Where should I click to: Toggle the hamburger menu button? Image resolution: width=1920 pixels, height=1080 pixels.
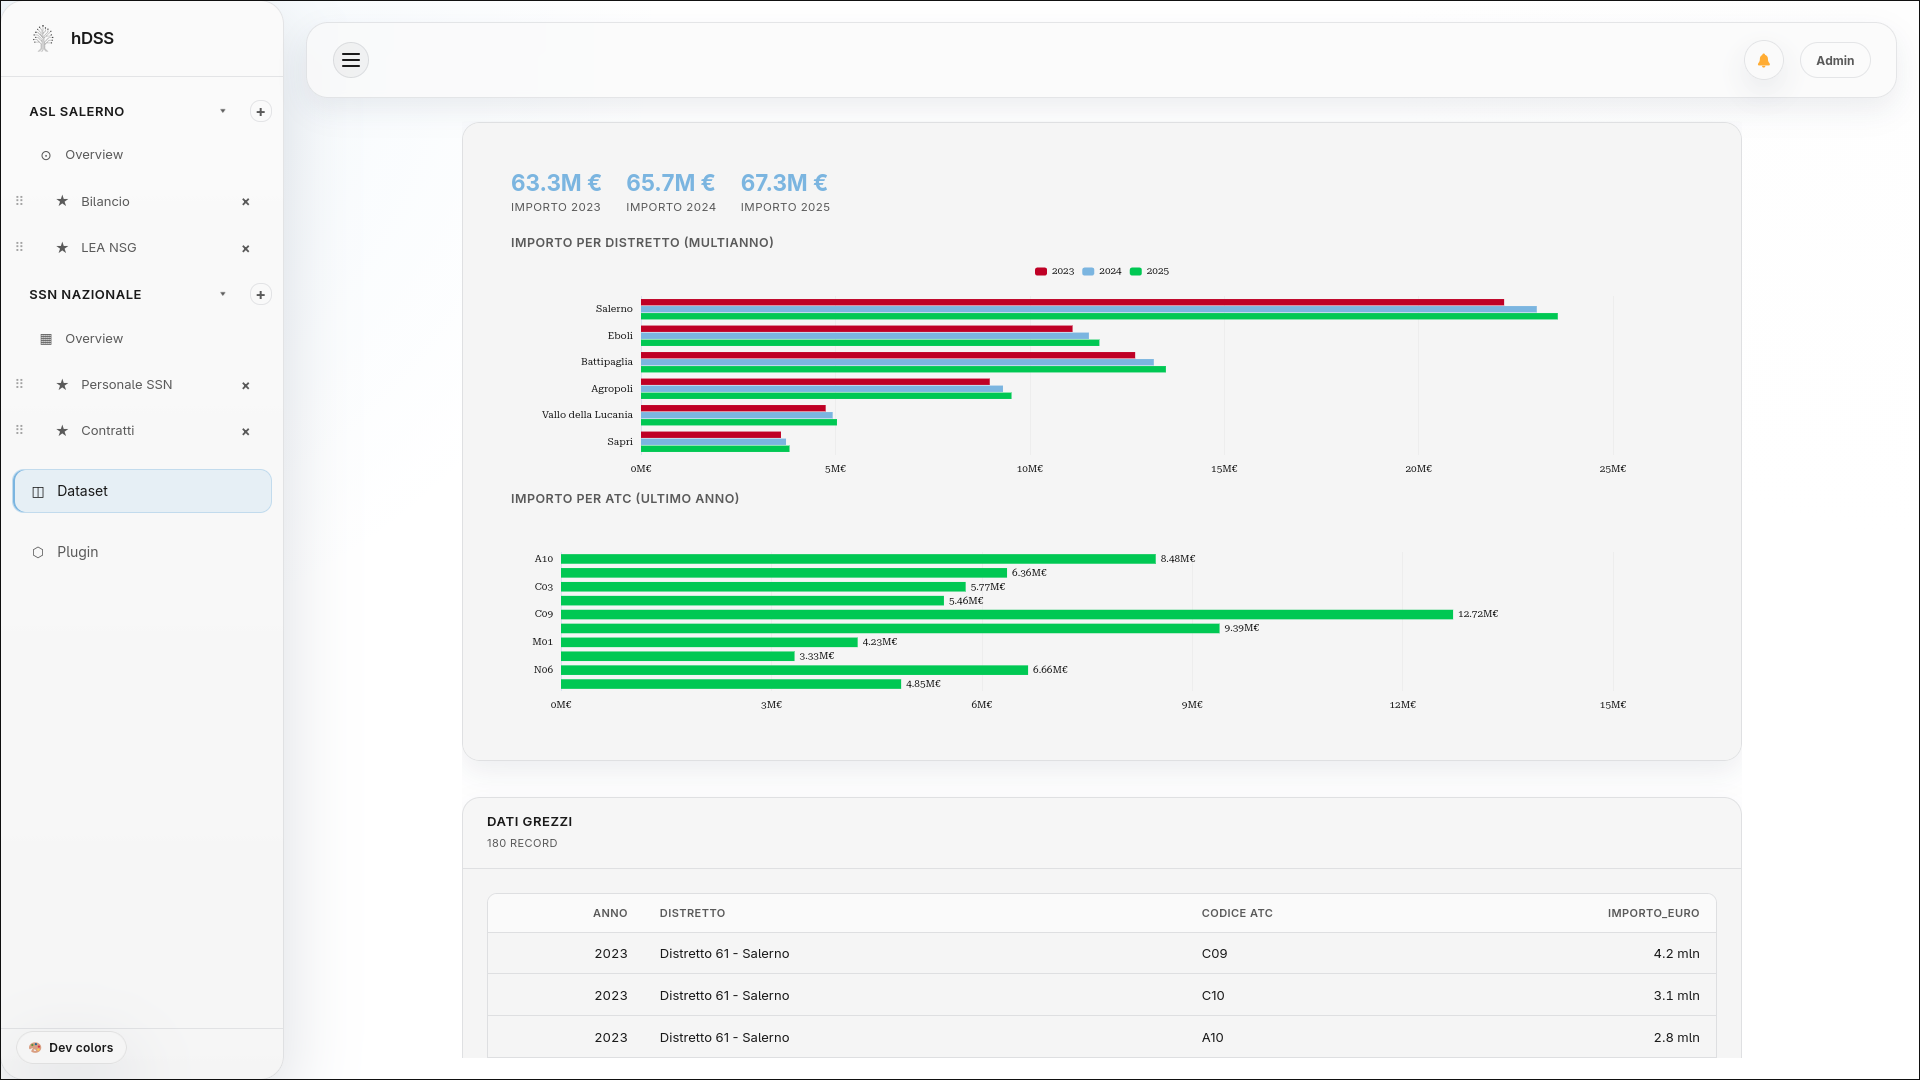(351, 60)
